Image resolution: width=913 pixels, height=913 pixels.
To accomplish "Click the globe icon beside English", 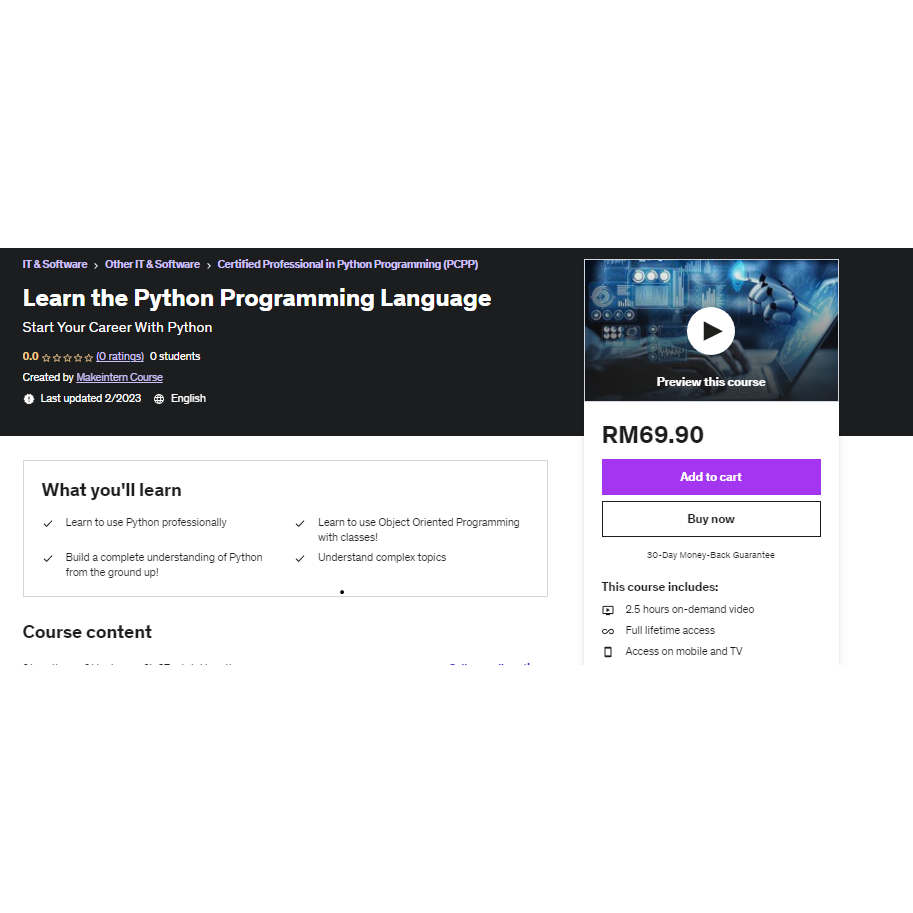I will (157, 398).
